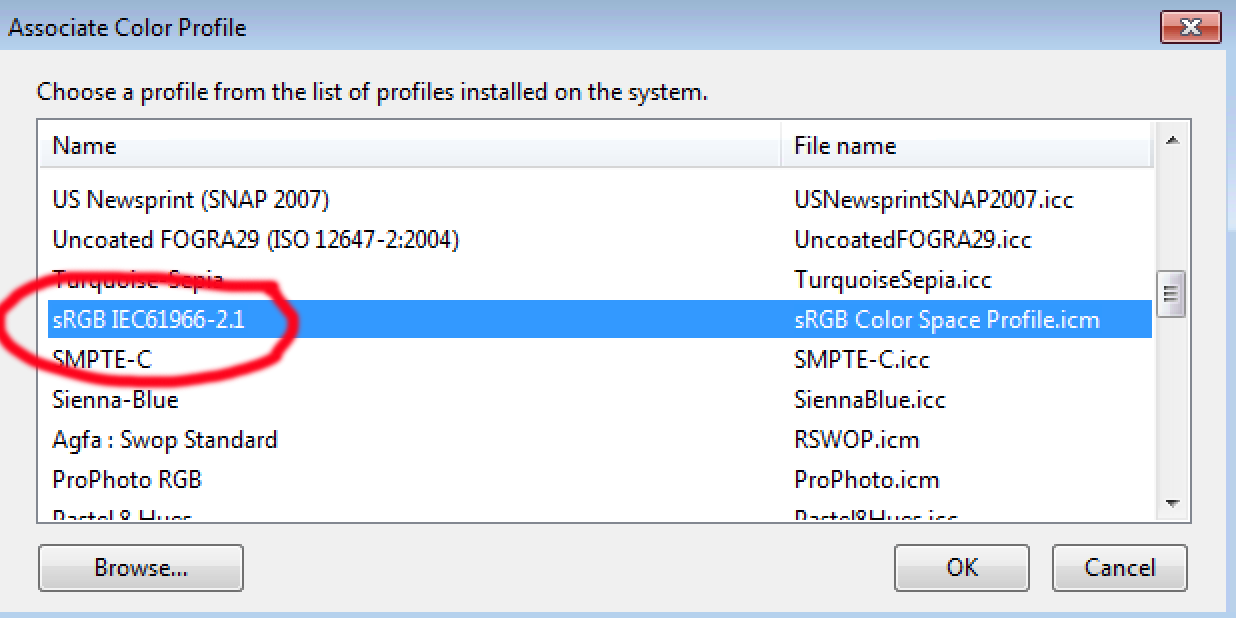Confirm selection with OK
1236x618 pixels.
tap(961, 567)
